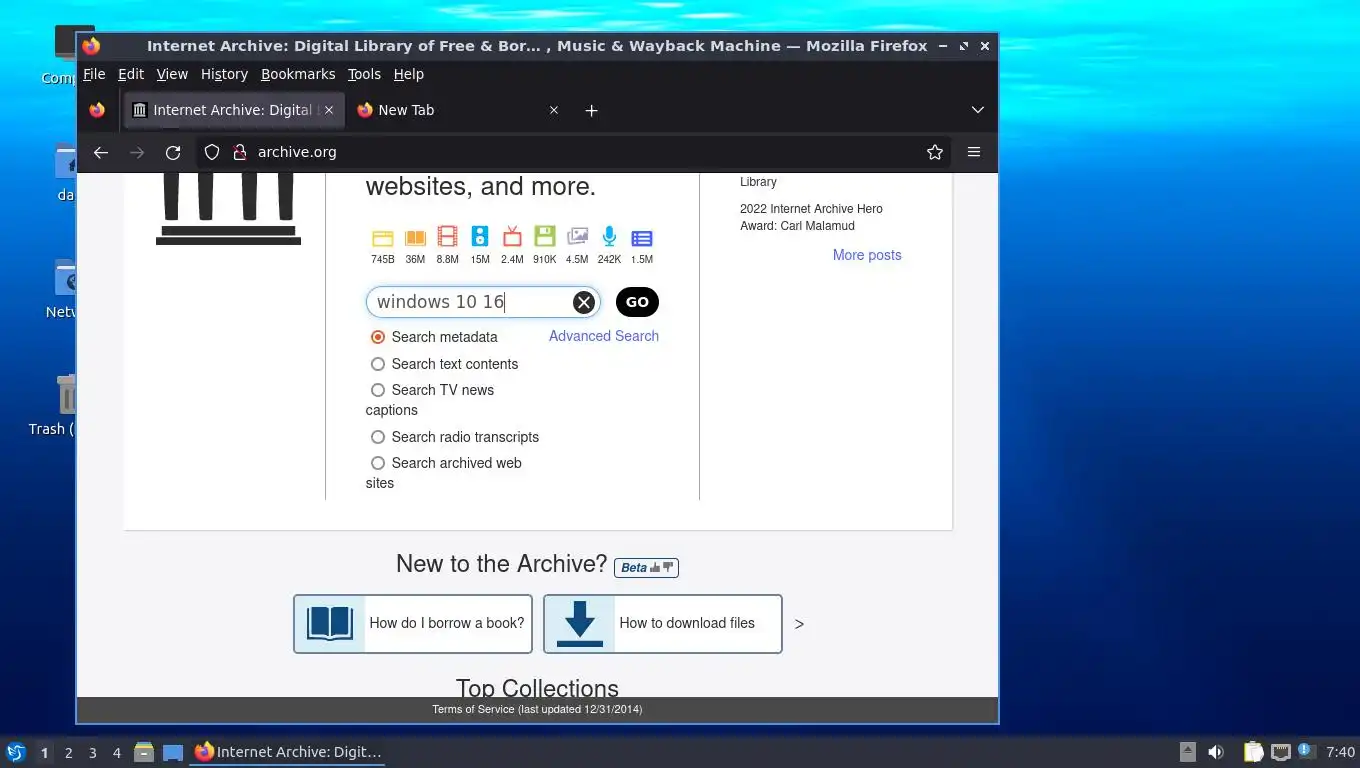
Task: Open the audio media icon
Action: (480, 237)
